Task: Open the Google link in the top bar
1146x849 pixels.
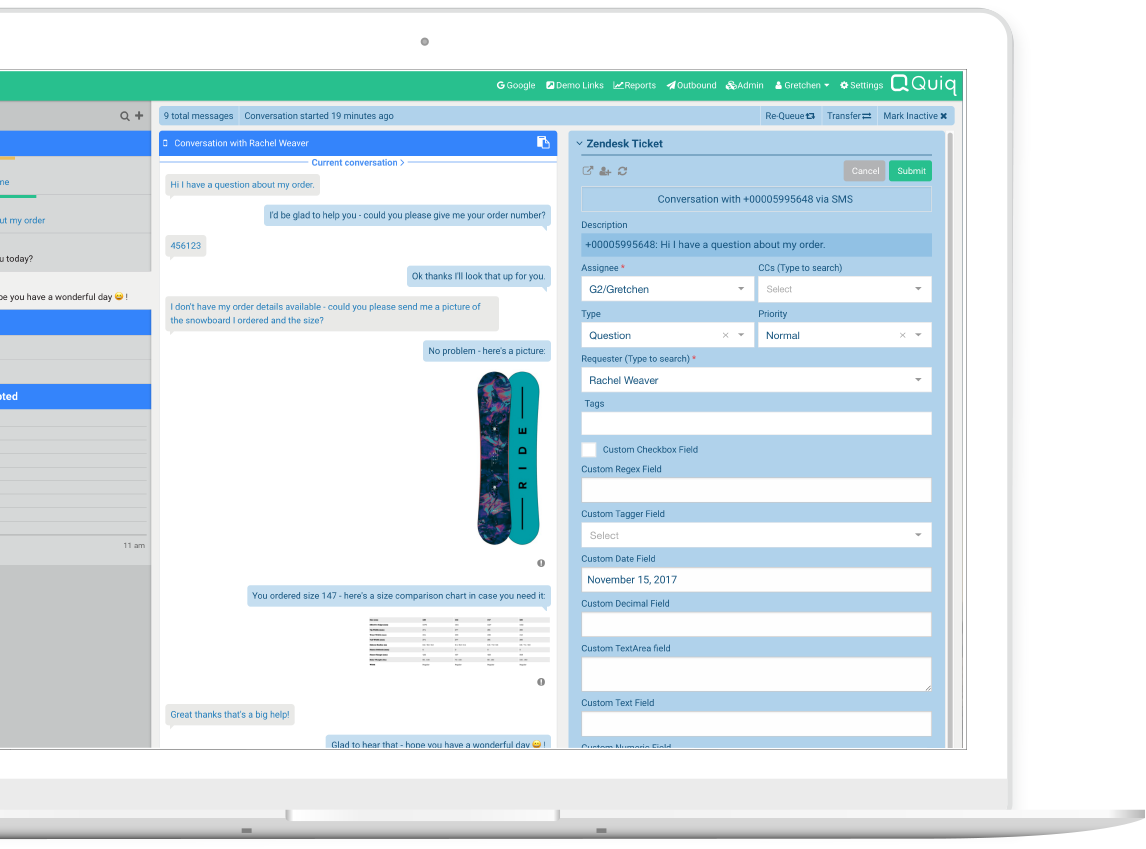Action: click(516, 85)
